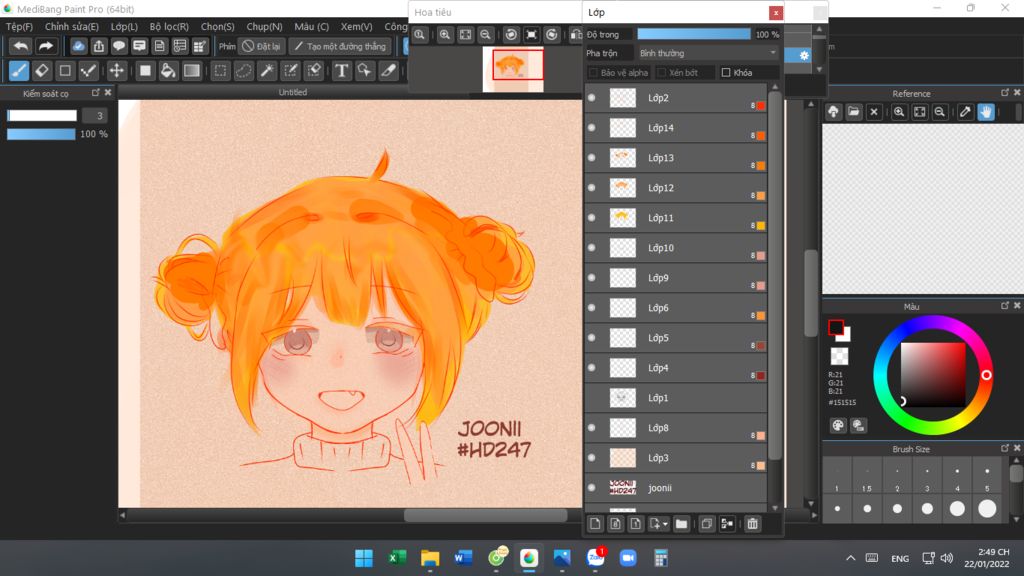The height and width of the screenshot is (576, 1024).
Task: Select the Gradient tool
Action: [x=191, y=71]
